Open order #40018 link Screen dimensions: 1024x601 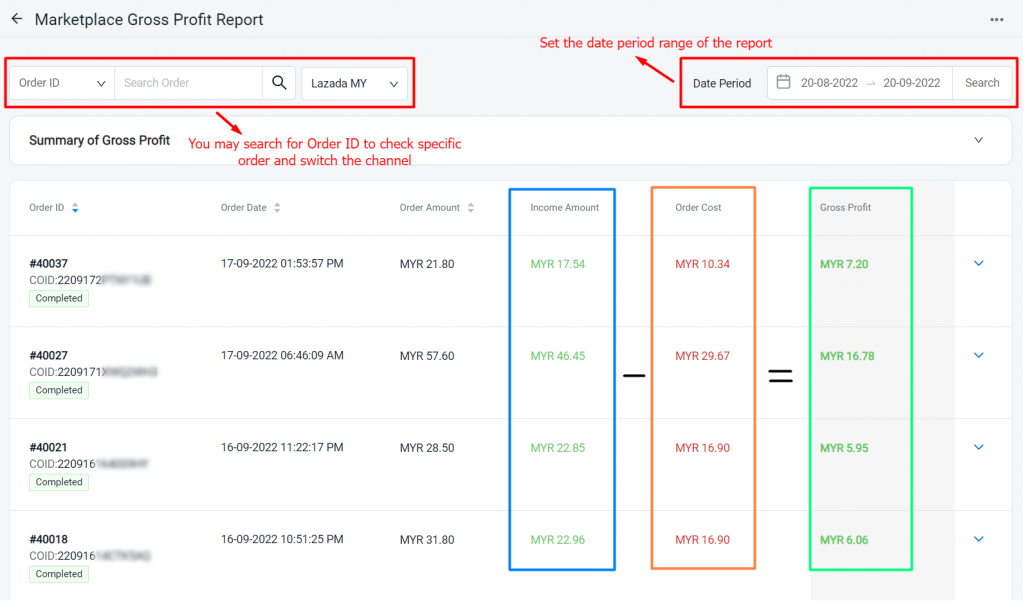[48, 540]
